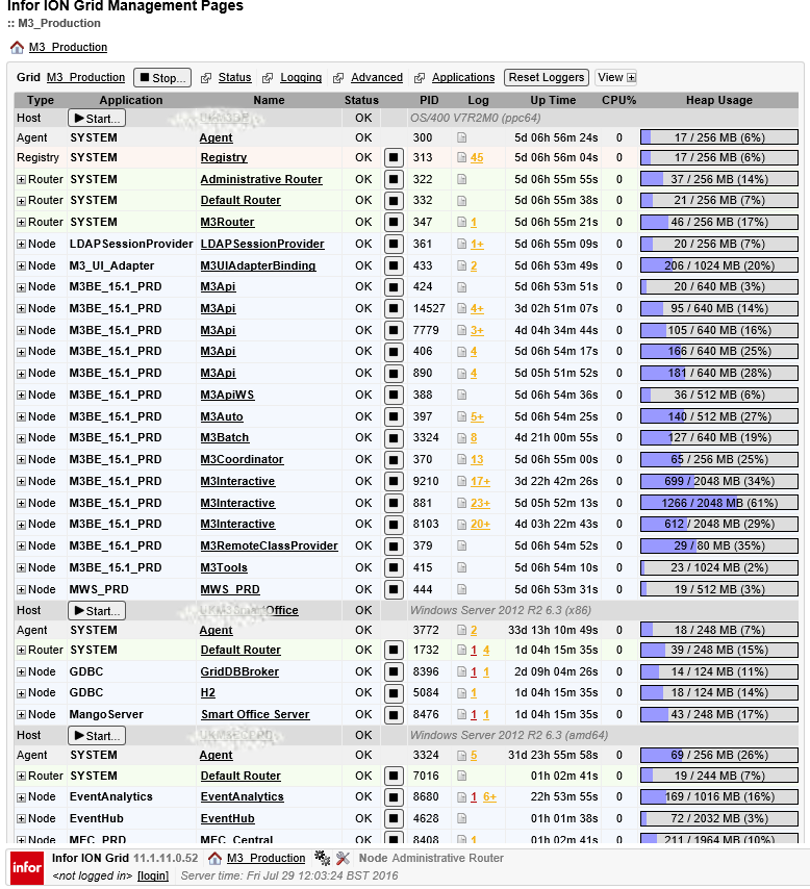The height and width of the screenshot is (889, 810).
Task: Open log document icon for Registry row
Action: pyautogui.click(x=462, y=158)
